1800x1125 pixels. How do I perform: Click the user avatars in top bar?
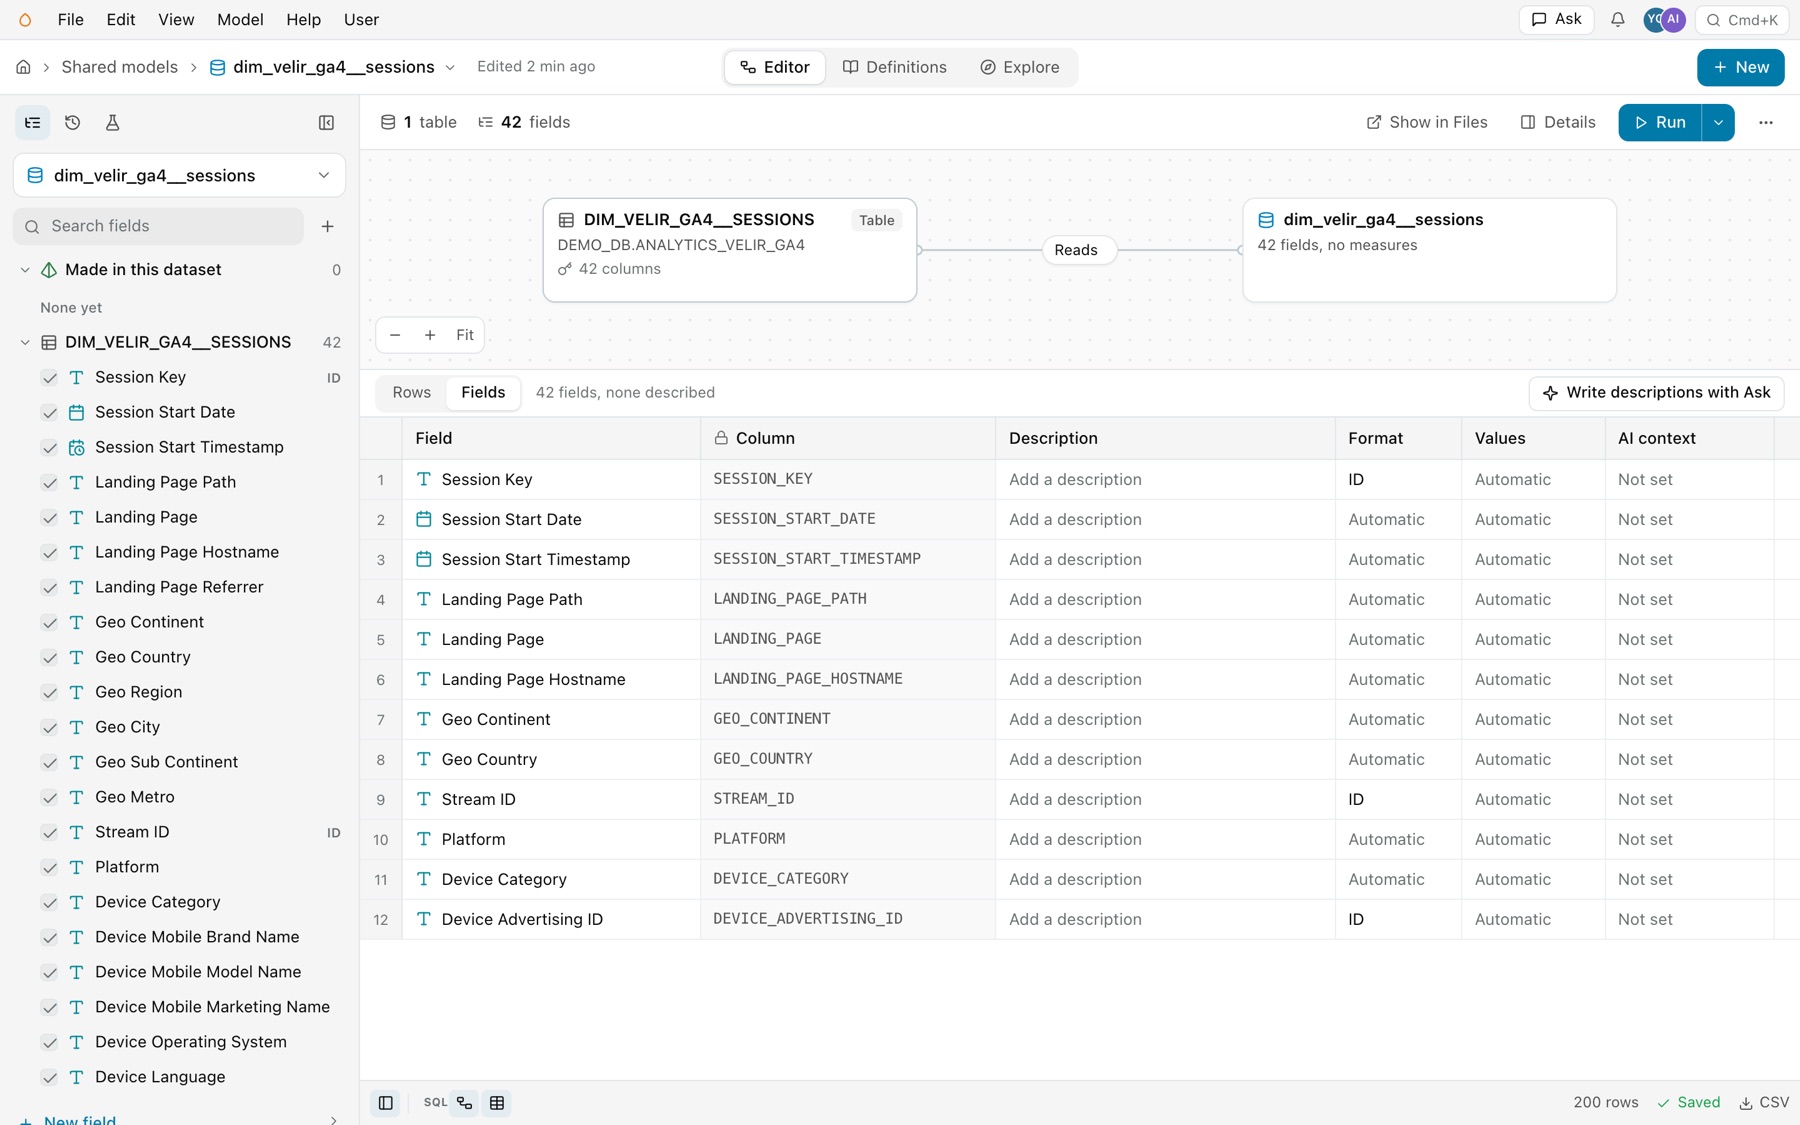1664,20
